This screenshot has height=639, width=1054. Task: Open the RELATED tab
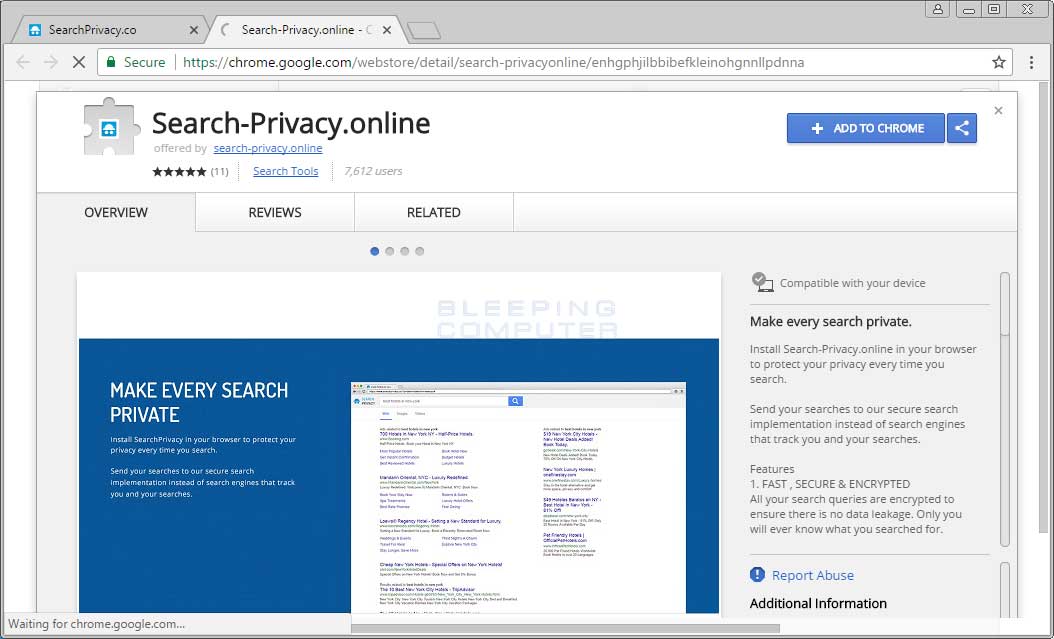tap(434, 212)
